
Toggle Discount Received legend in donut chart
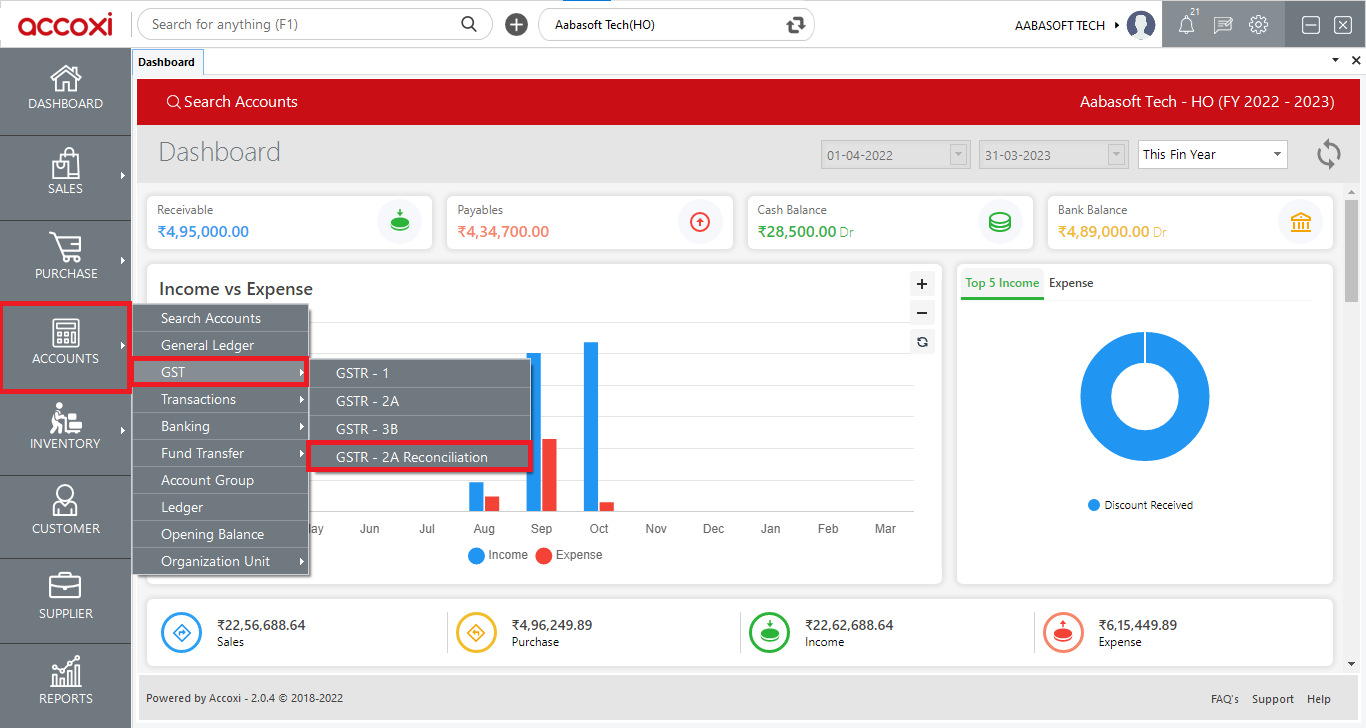tap(1141, 505)
